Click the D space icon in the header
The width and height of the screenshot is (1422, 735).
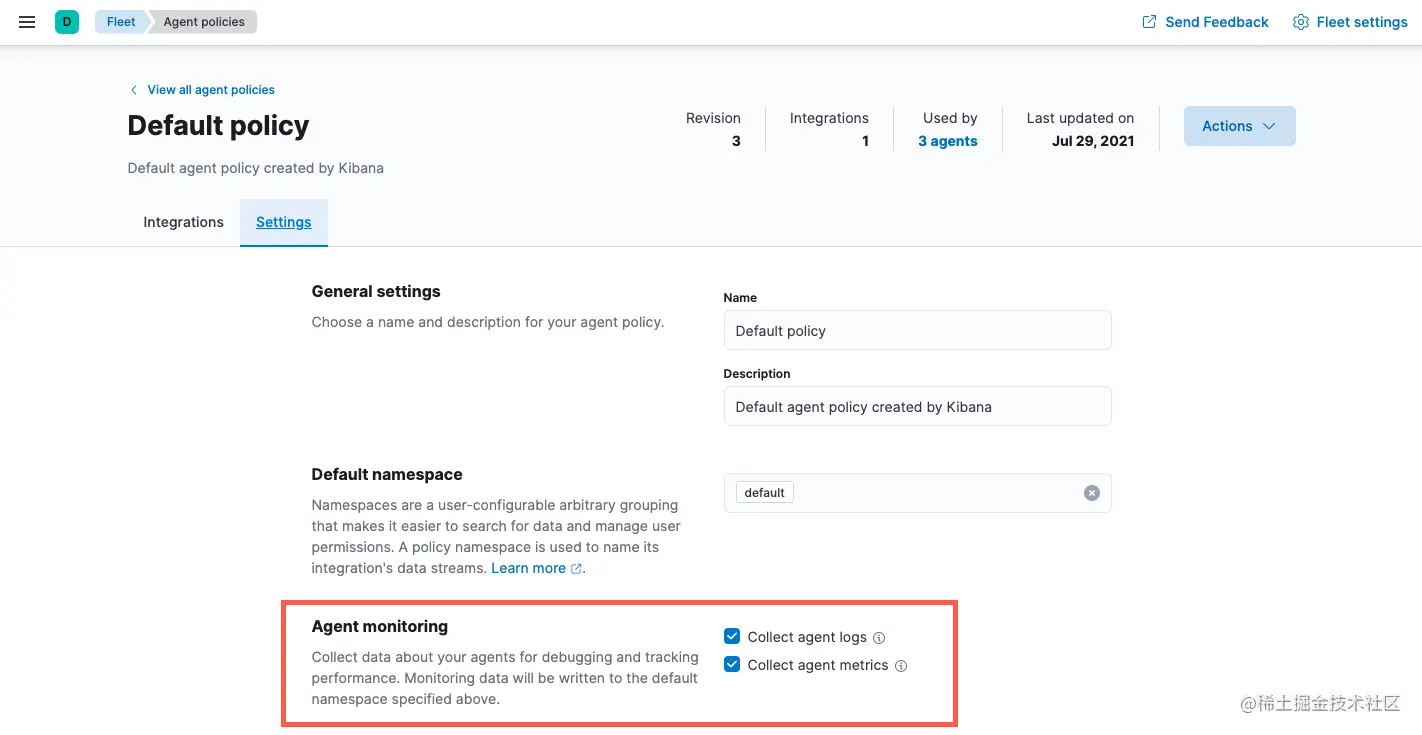tap(66, 21)
